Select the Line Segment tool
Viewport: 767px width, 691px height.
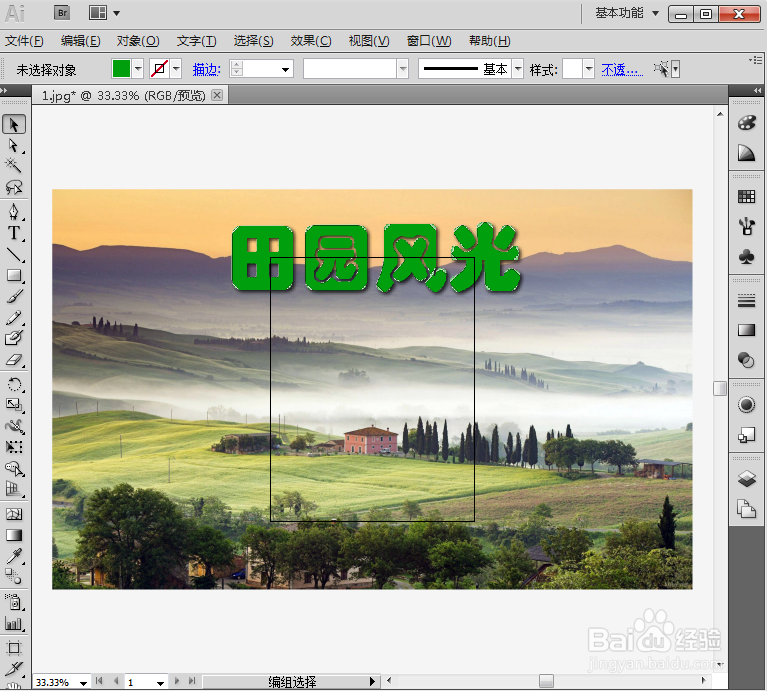(14, 254)
